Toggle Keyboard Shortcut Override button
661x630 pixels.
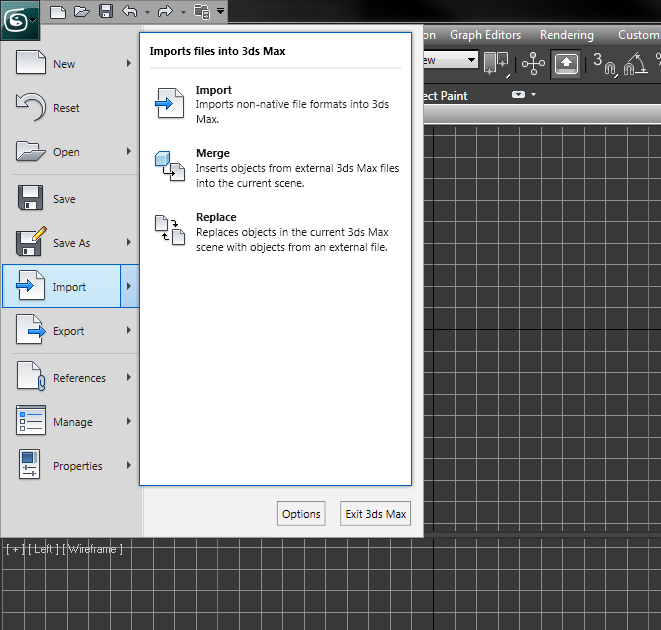(566, 65)
